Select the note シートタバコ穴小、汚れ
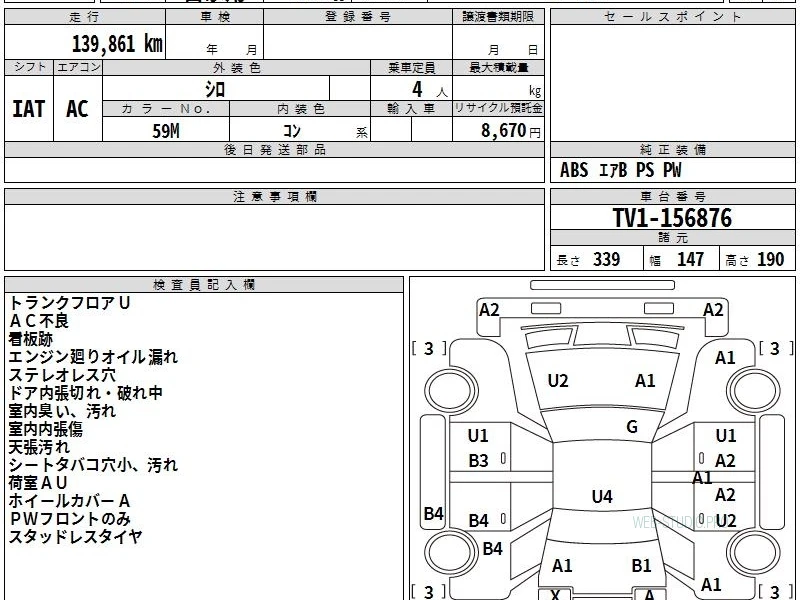 point(93,465)
